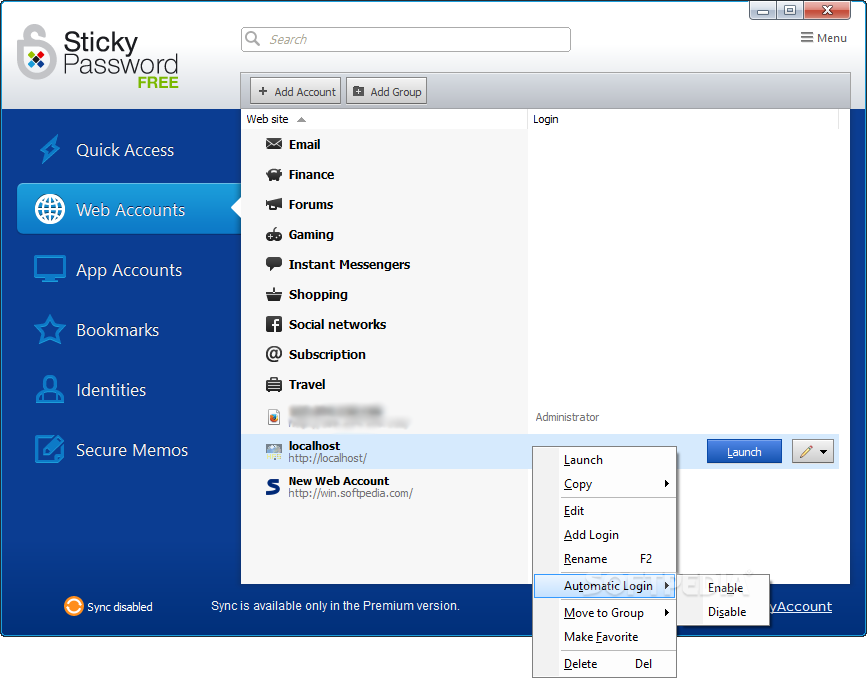867x678 pixels.
Task: Click the Email group envelope icon
Action: 274,144
